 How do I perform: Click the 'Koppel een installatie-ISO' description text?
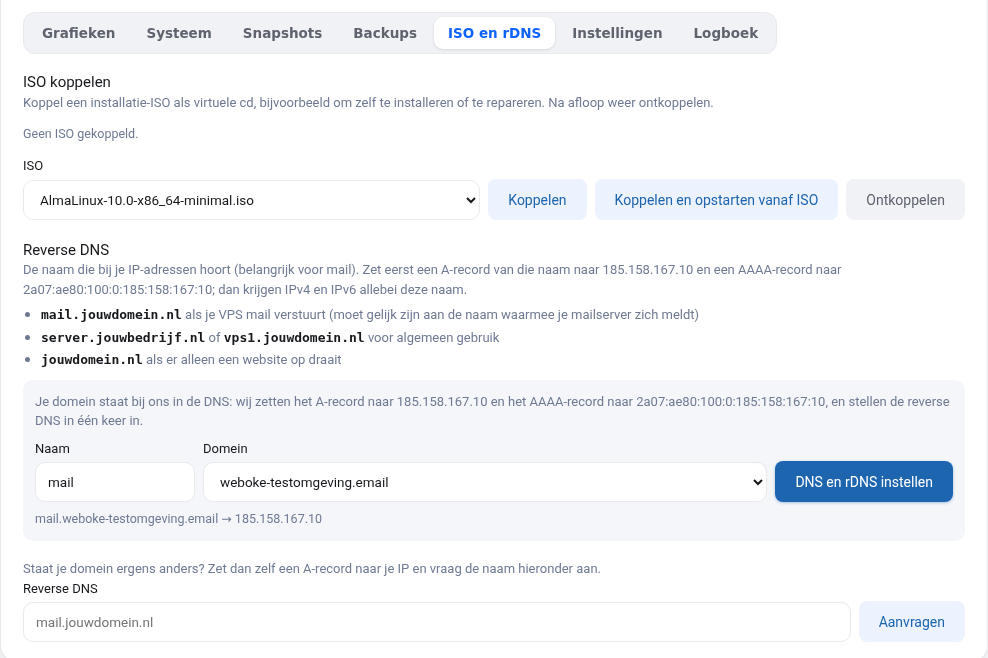(x=368, y=103)
